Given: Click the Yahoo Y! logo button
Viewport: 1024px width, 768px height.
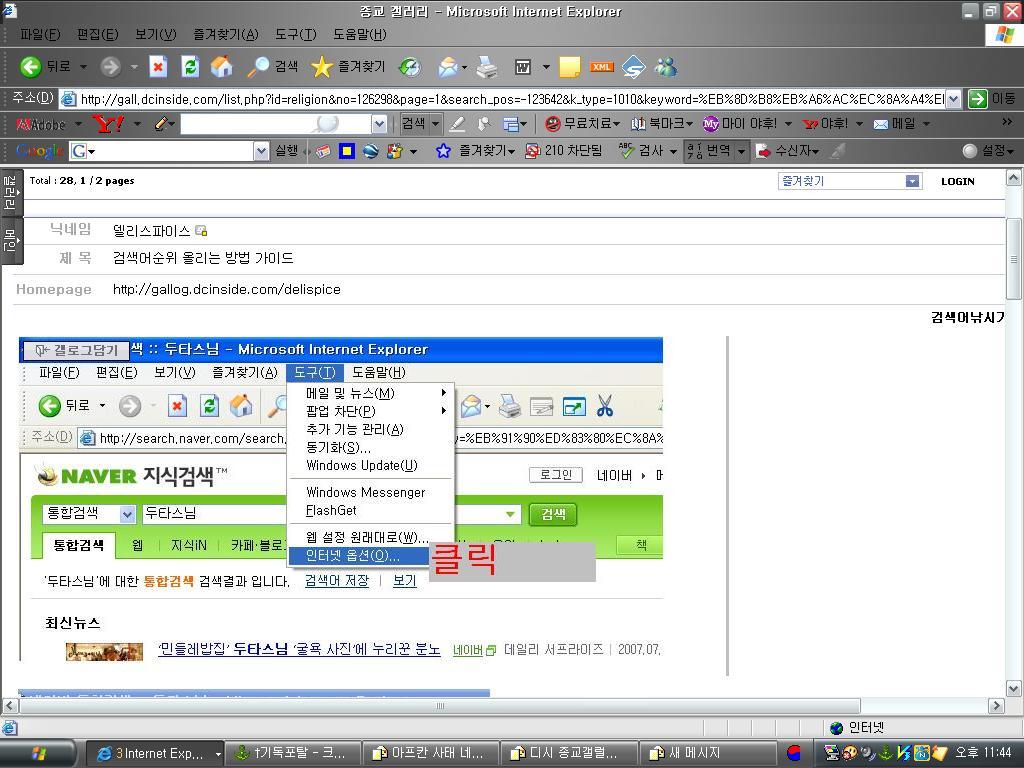Looking at the screenshot, I should point(108,123).
